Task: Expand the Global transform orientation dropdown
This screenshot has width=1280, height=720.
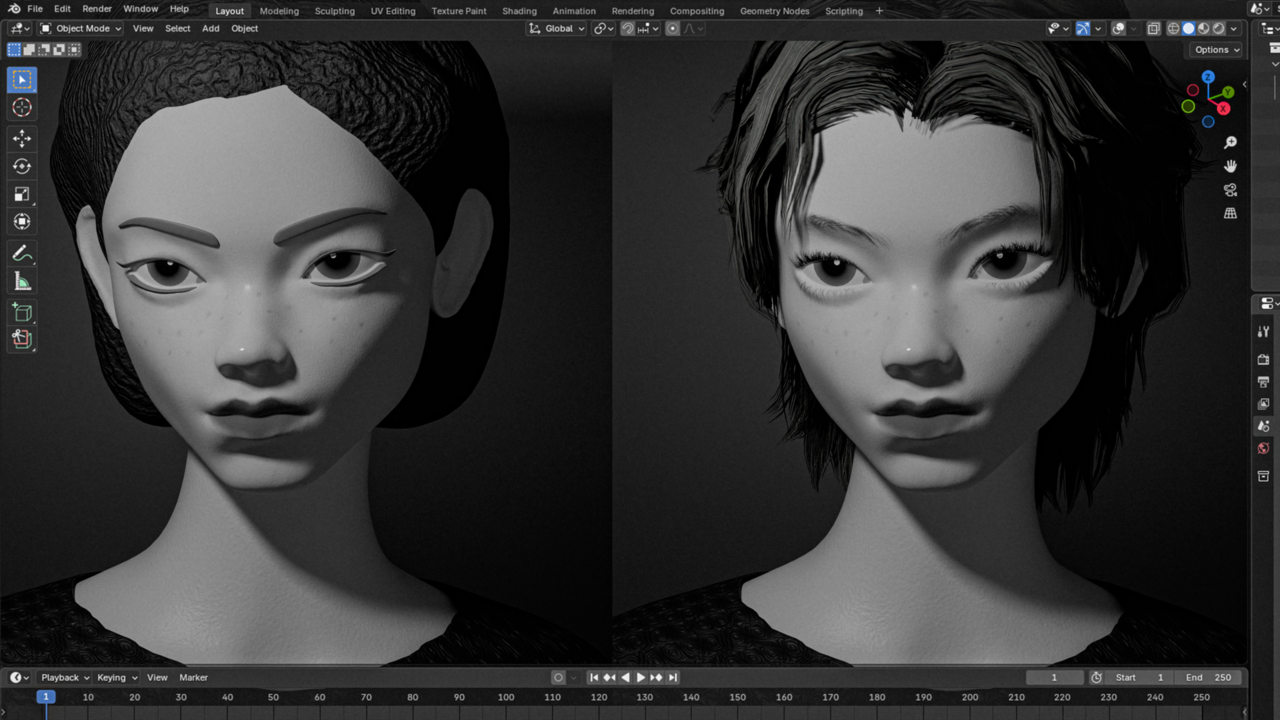Action: 557,29
